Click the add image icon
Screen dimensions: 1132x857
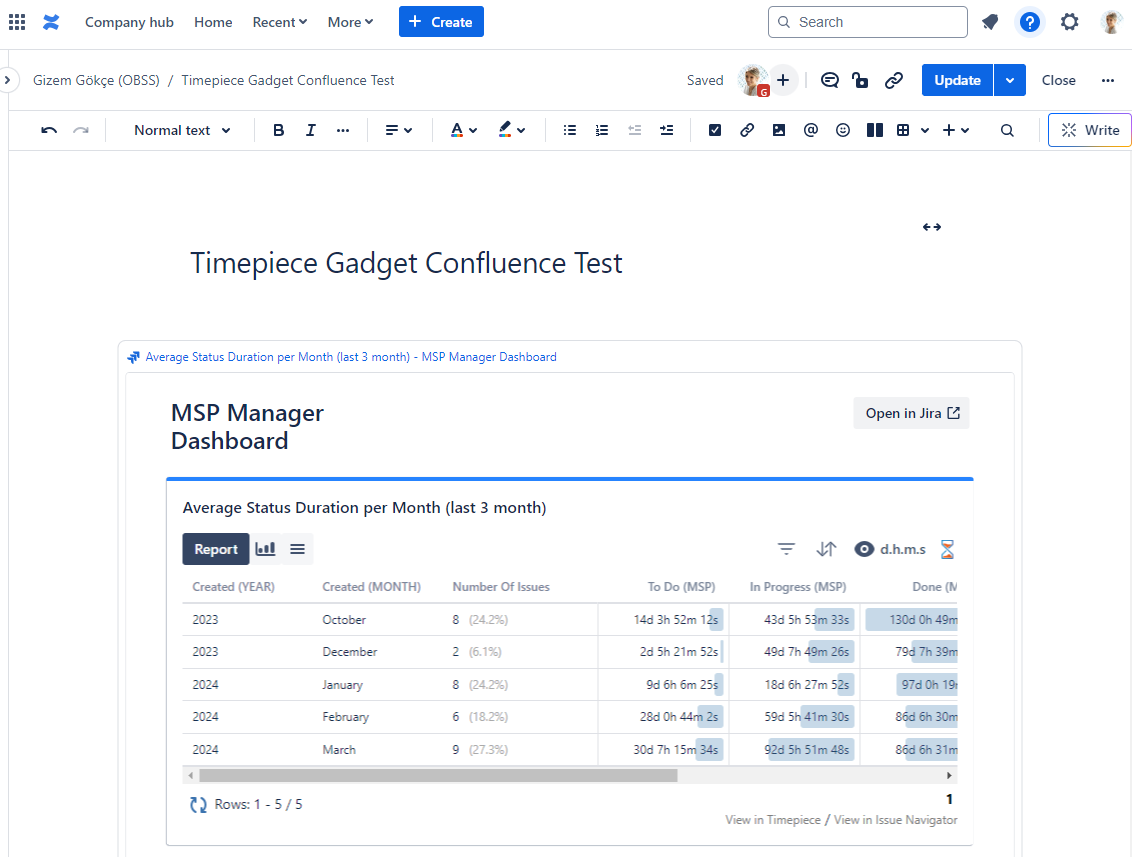pos(779,130)
